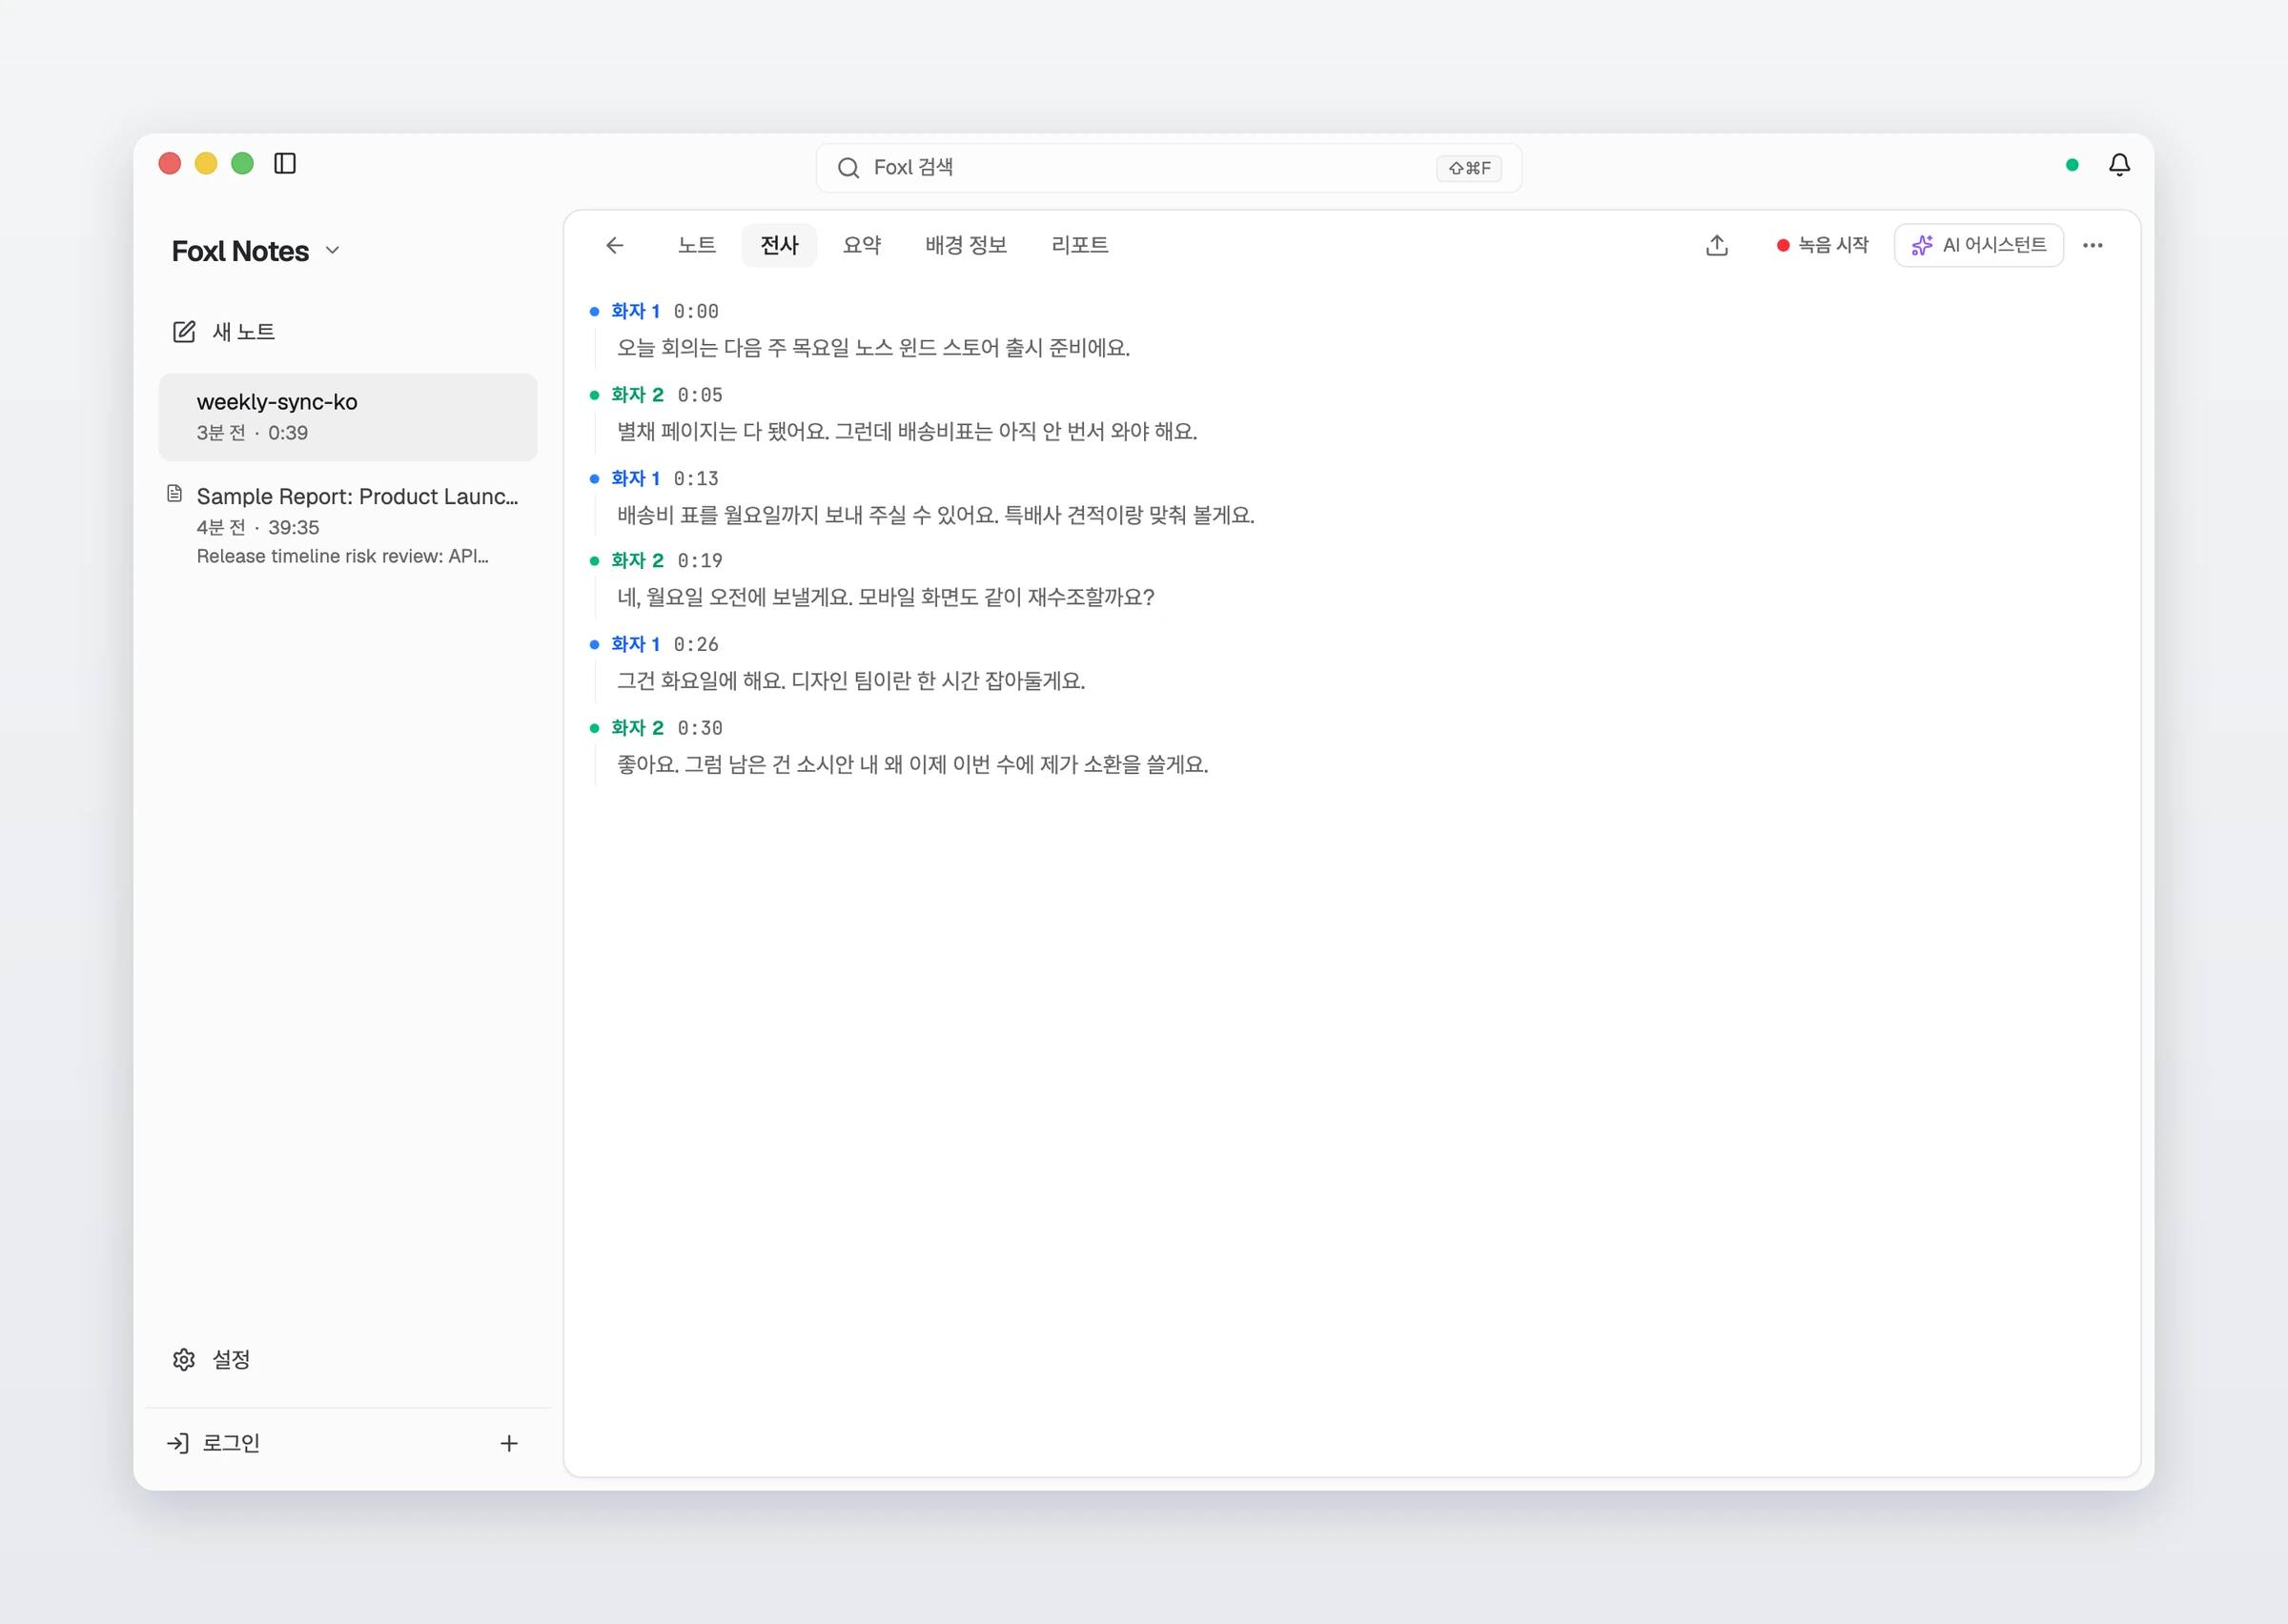Switch to the 노트 tab
This screenshot has height=1624, width=2288.
pos(697,245)
